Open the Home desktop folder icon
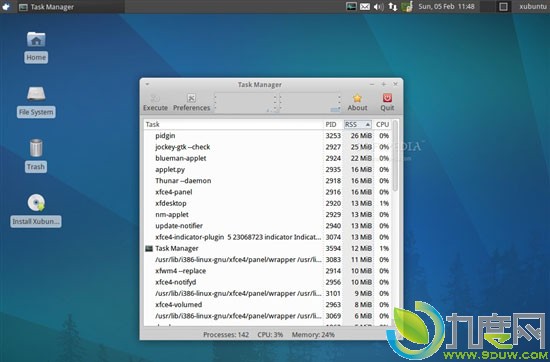The height and width of the screenshot is (362, 550). [36, 39]
